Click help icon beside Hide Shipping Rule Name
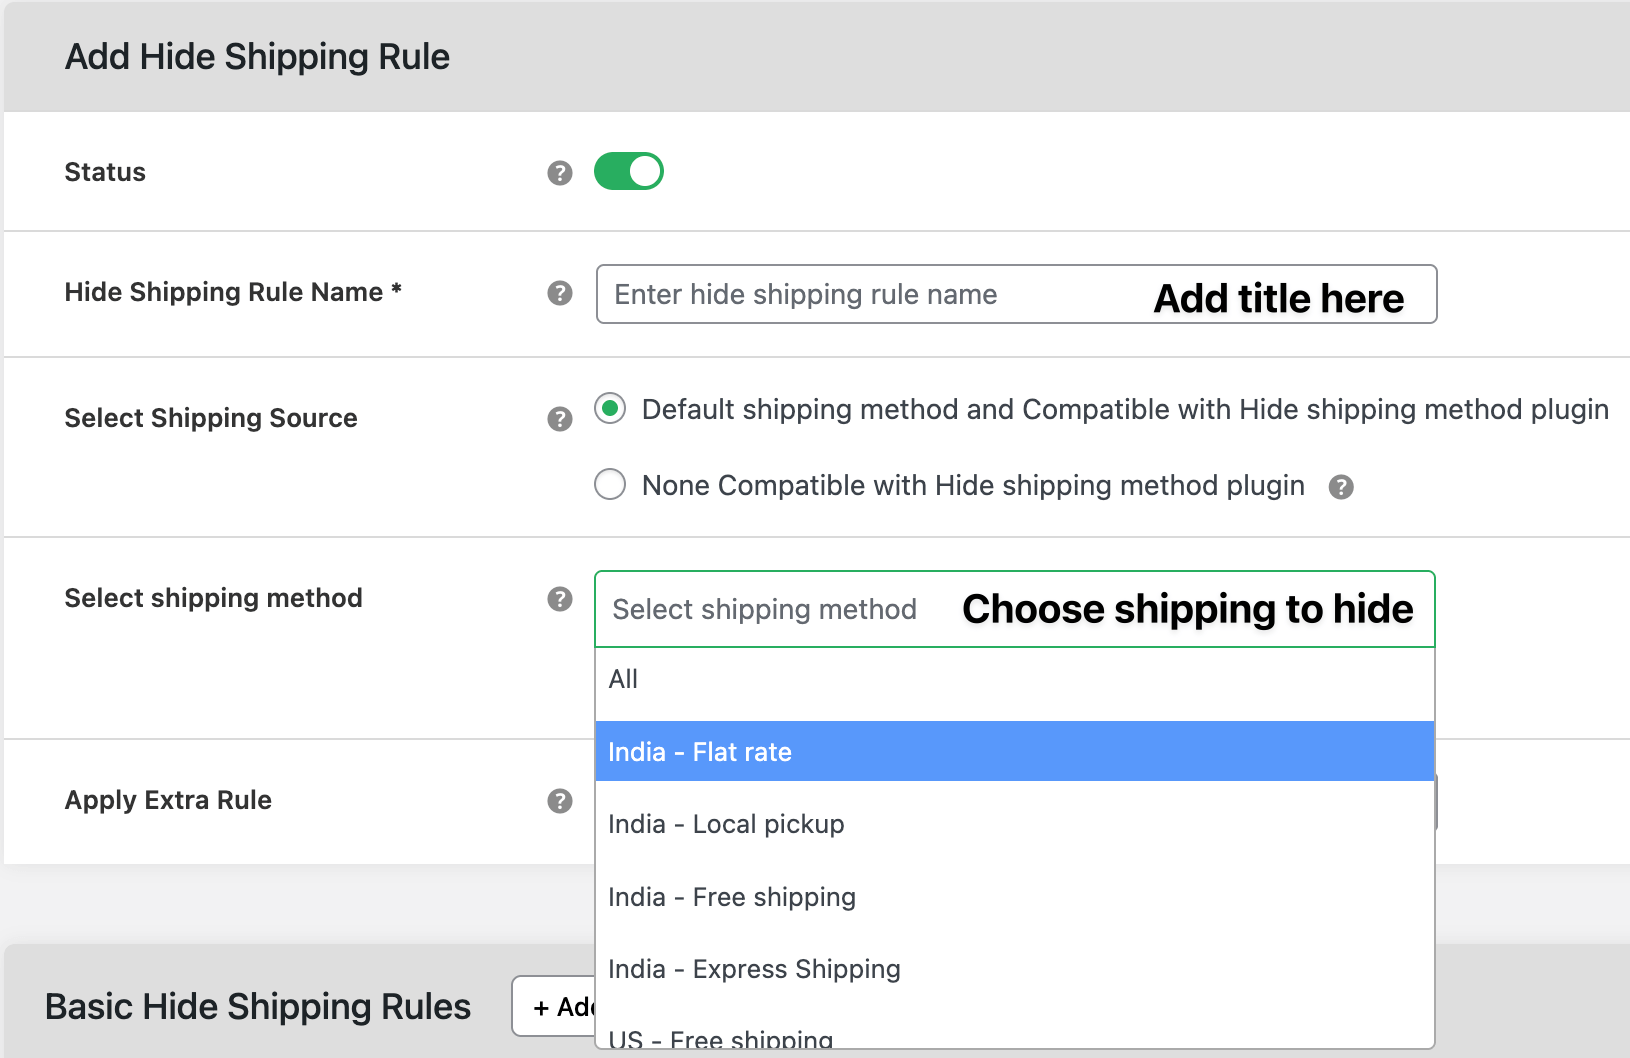 click(x=559, y=293)
